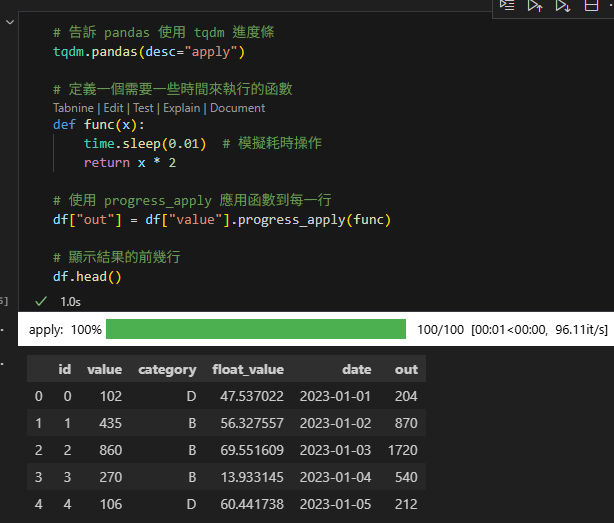The image size is (614, 523).
Task: Click the progress_apply(func) assignment line
Action: (x=222, y=220)
